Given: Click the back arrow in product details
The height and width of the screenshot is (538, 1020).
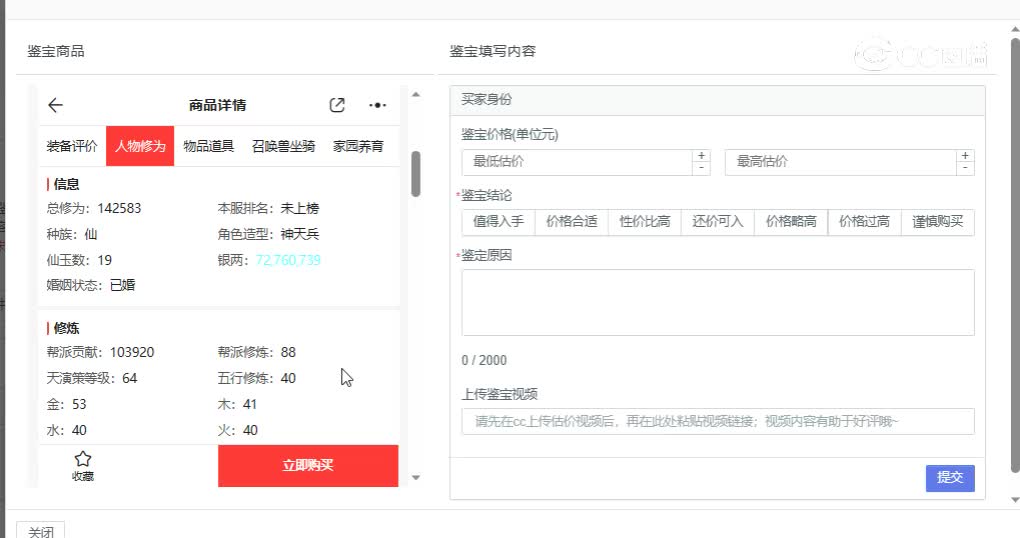Looking at the screenshot, I should (55, 105).
